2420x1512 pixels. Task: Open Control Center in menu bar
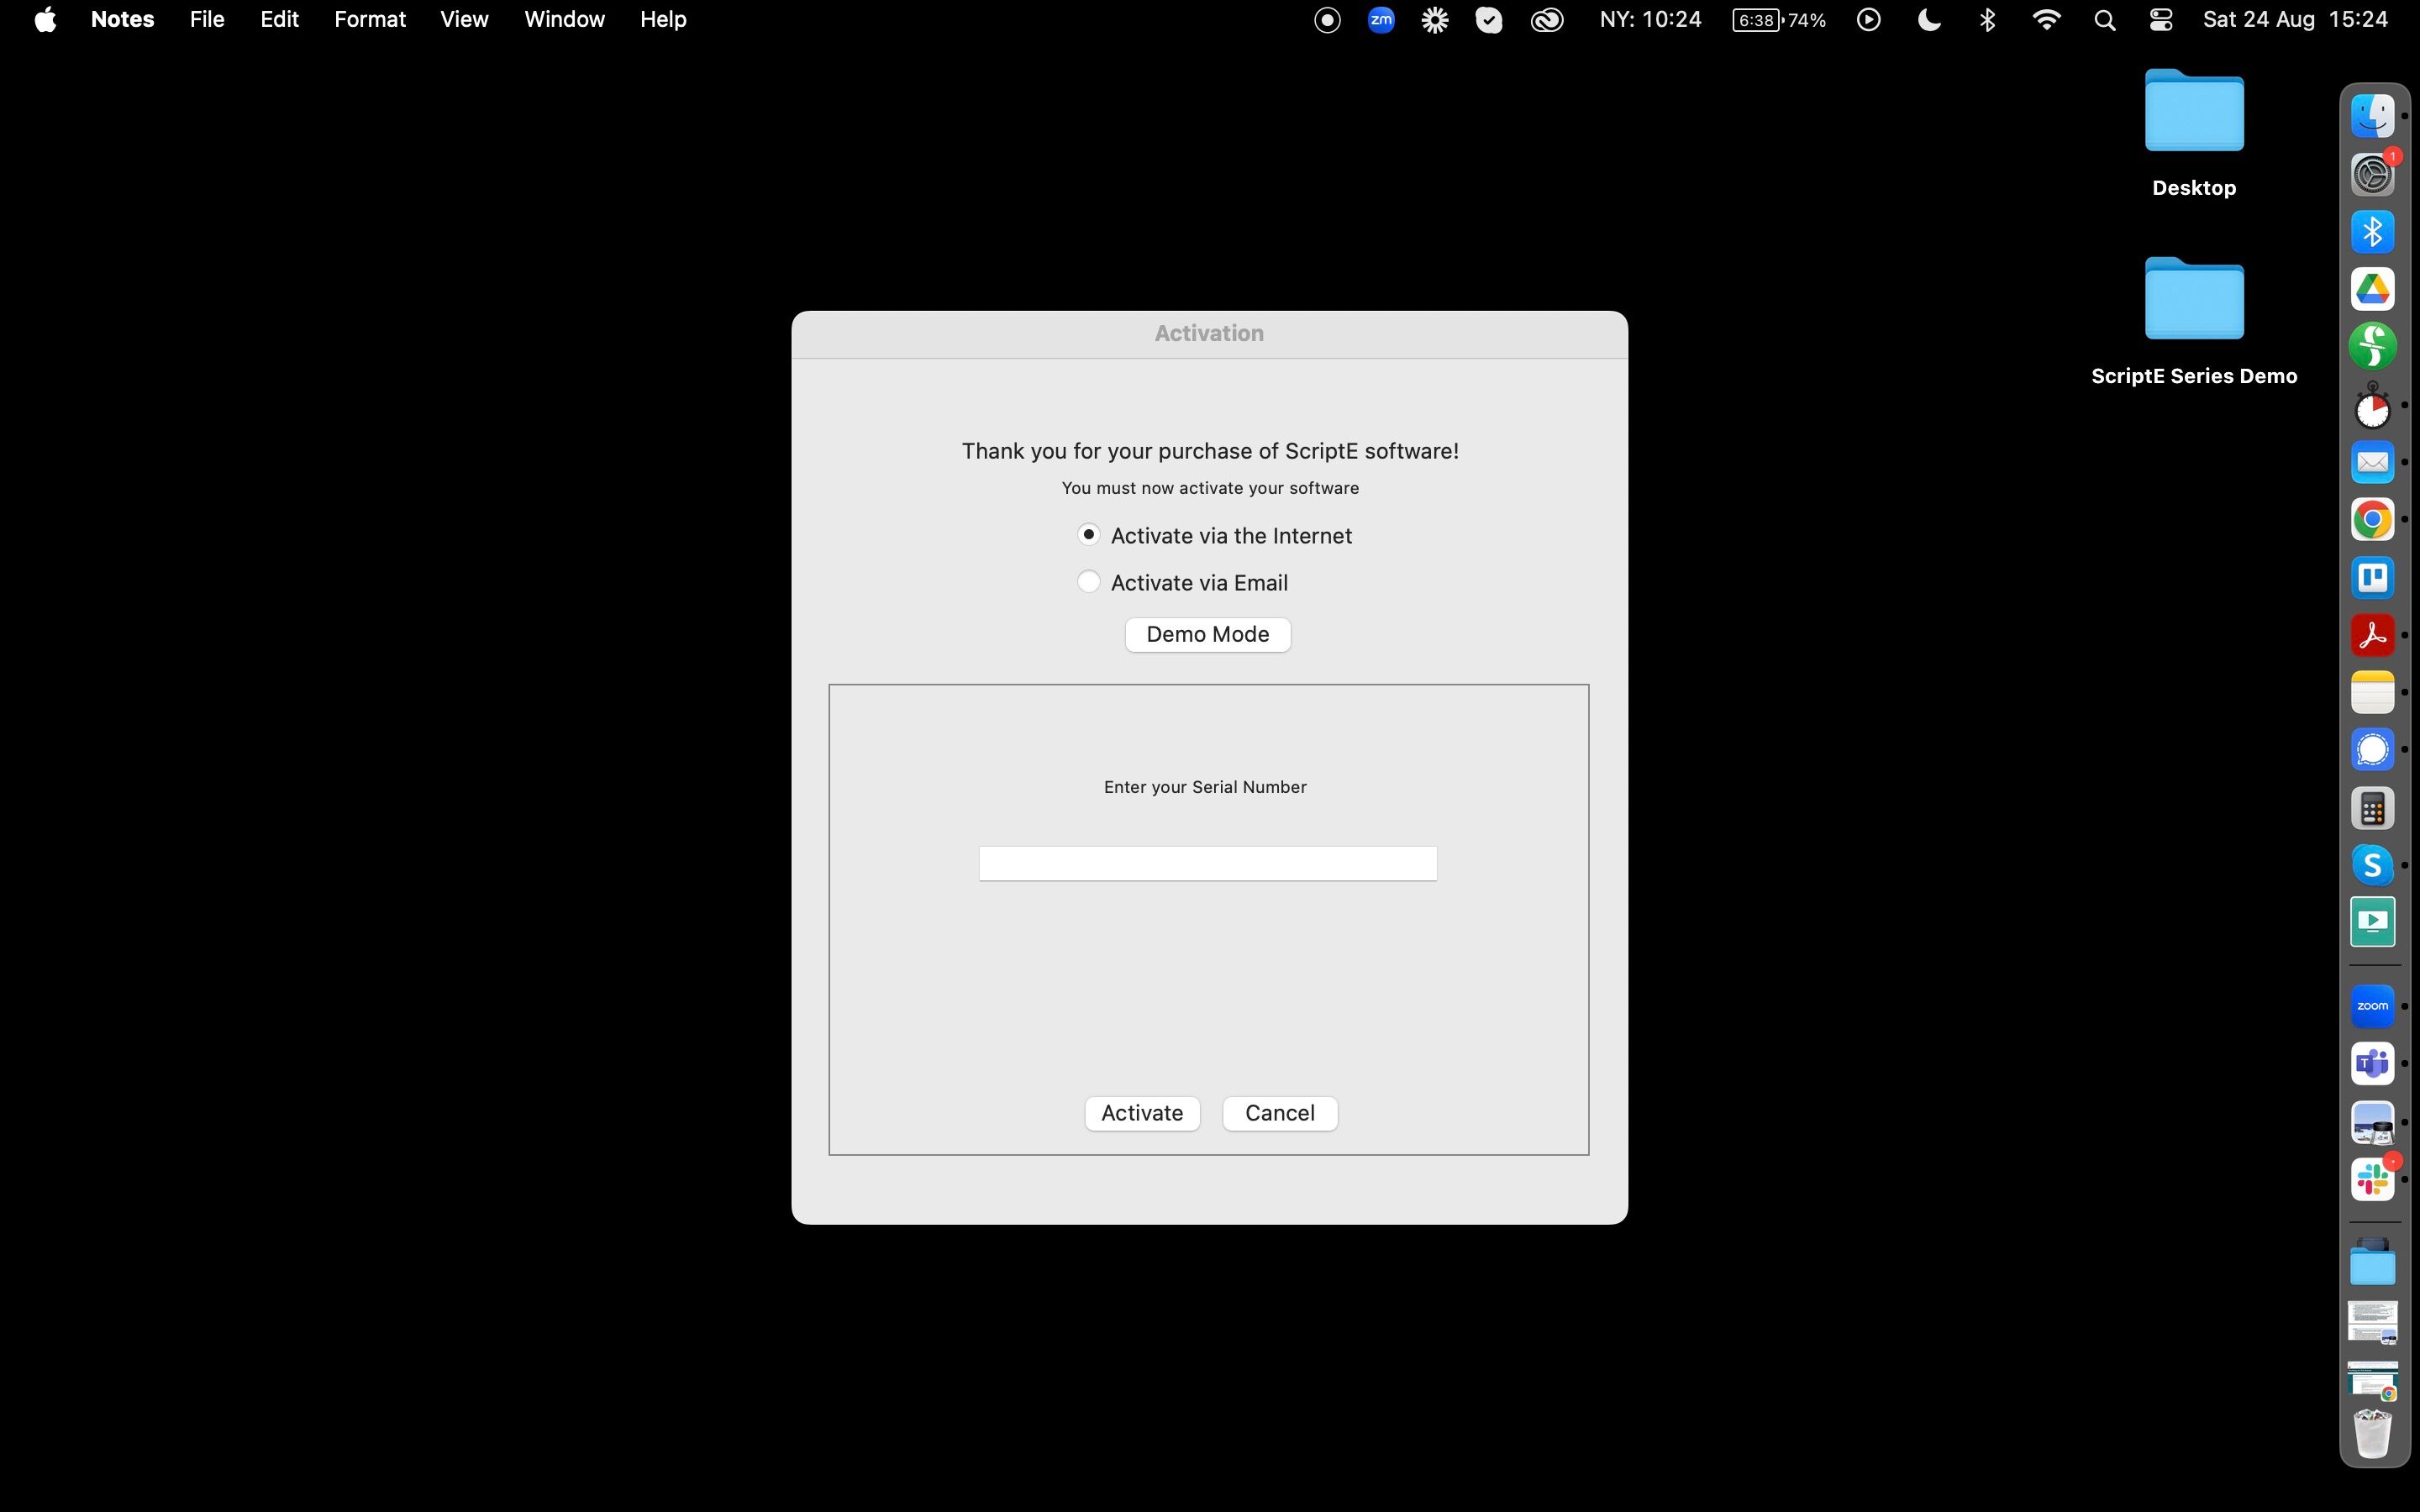click(2160, 19)
